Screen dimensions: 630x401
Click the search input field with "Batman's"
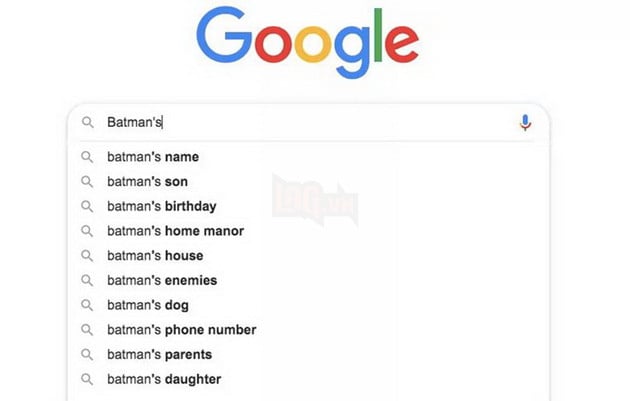pyautogui.click(x=300, y=122)
